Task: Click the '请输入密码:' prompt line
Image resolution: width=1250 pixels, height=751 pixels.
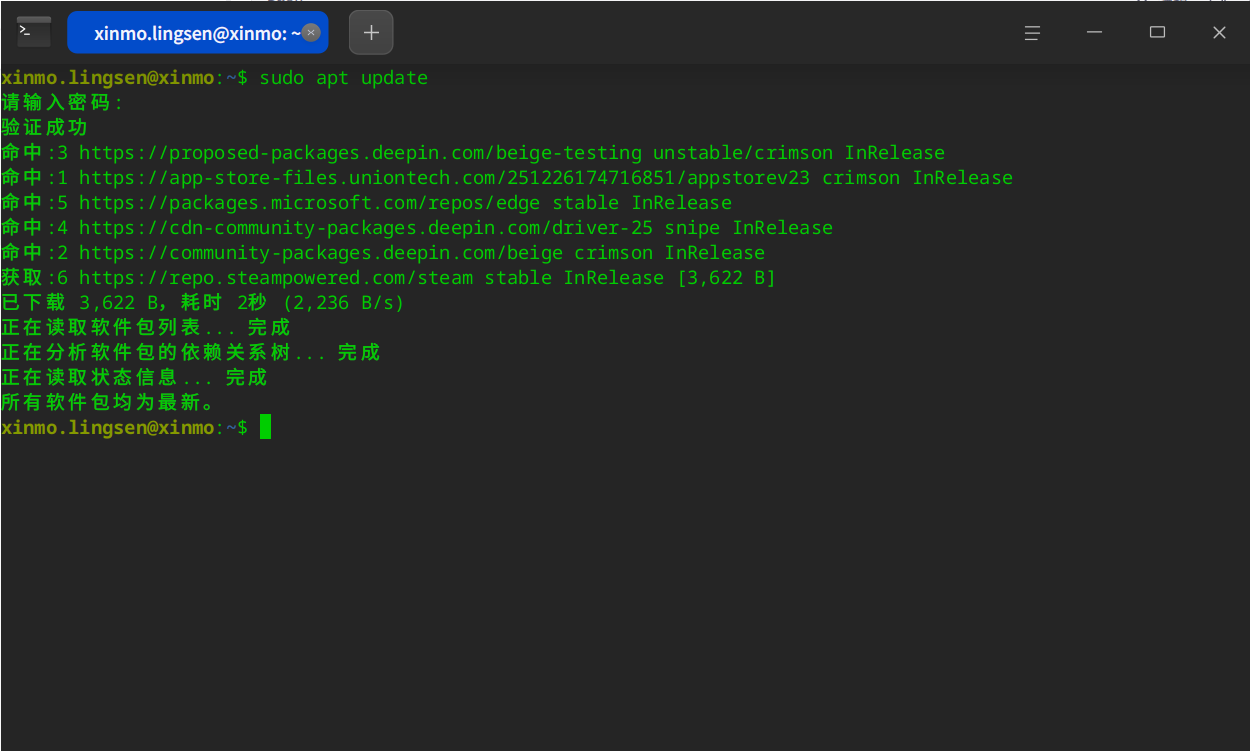Action: (62, 103)
